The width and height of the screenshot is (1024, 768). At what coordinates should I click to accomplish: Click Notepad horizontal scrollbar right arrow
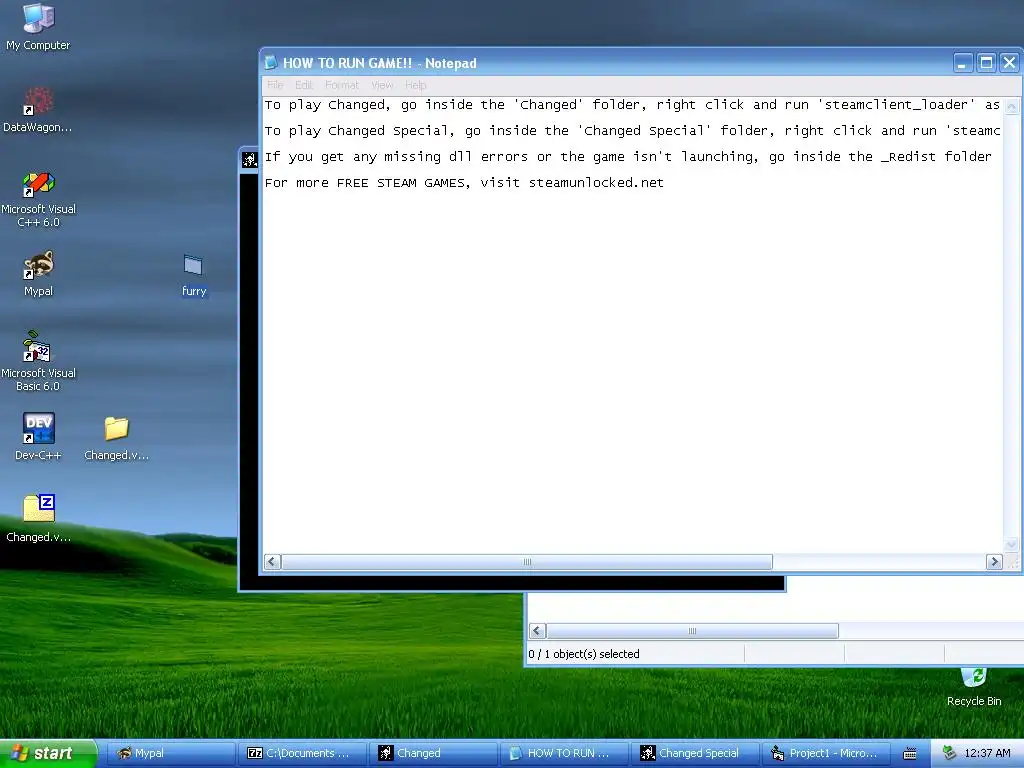[994, 562]
